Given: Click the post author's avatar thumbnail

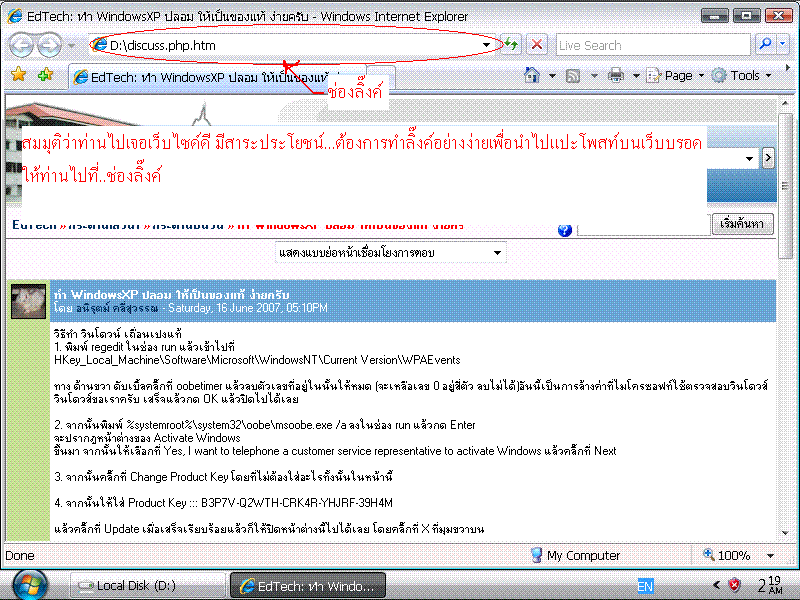Looking at the screenshot, I should [x=29, y=301].
